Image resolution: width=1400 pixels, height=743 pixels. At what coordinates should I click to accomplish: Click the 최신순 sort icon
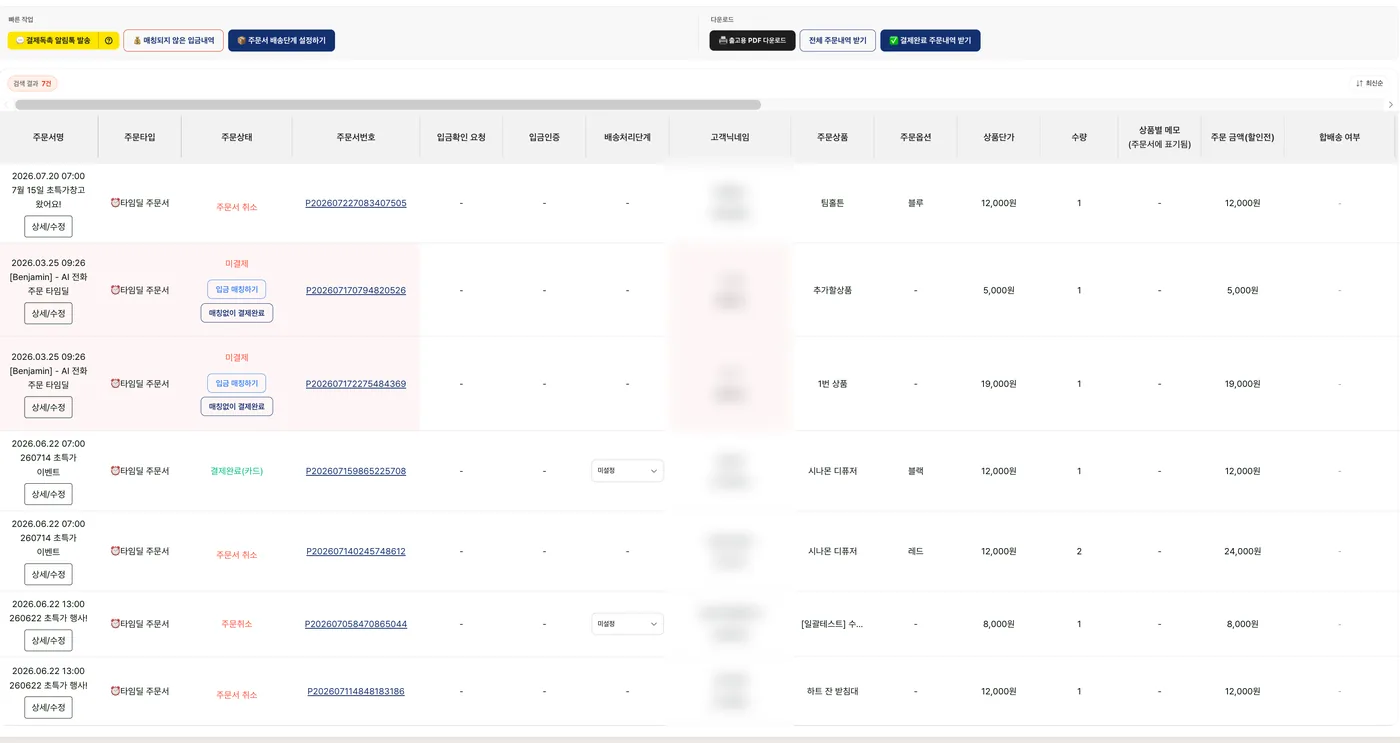pos(1360,83)
